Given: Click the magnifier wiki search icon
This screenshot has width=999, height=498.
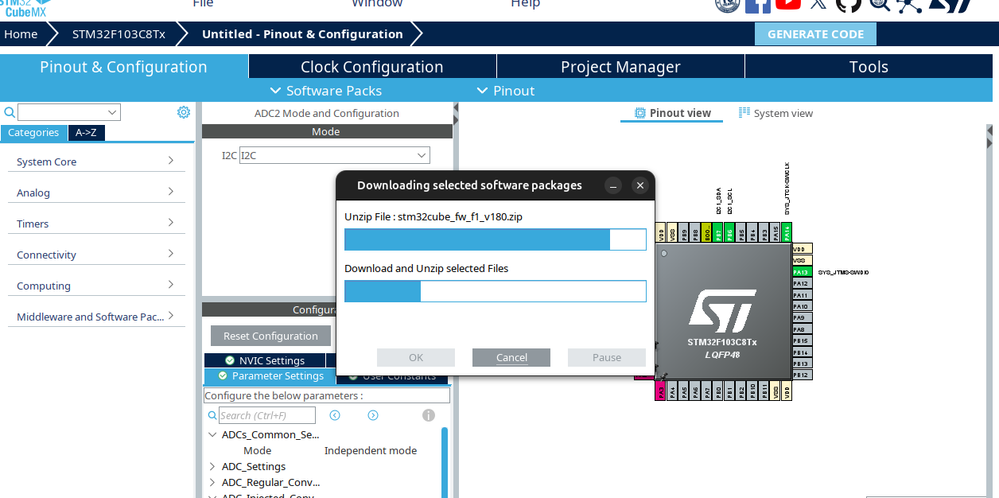Looking at the screenshot, I should pos(880,4).
